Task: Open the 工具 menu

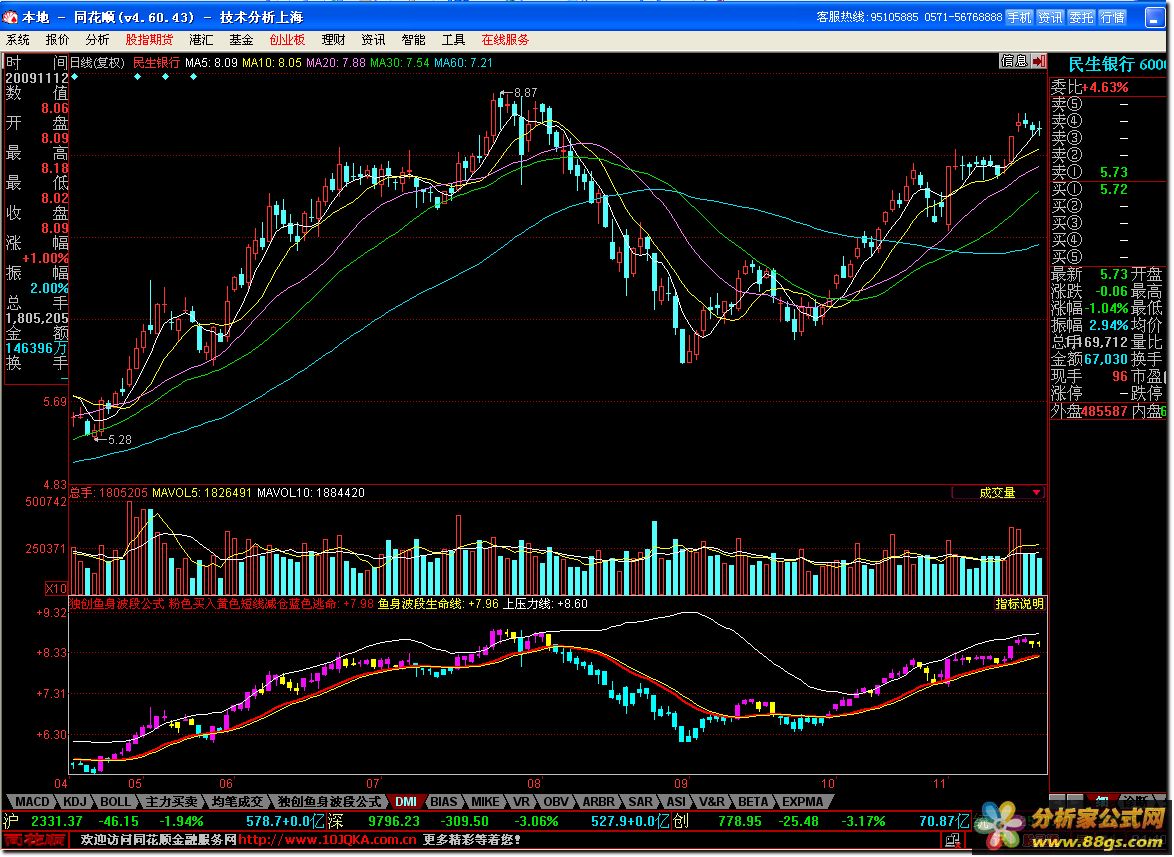Action: point(453,40)
